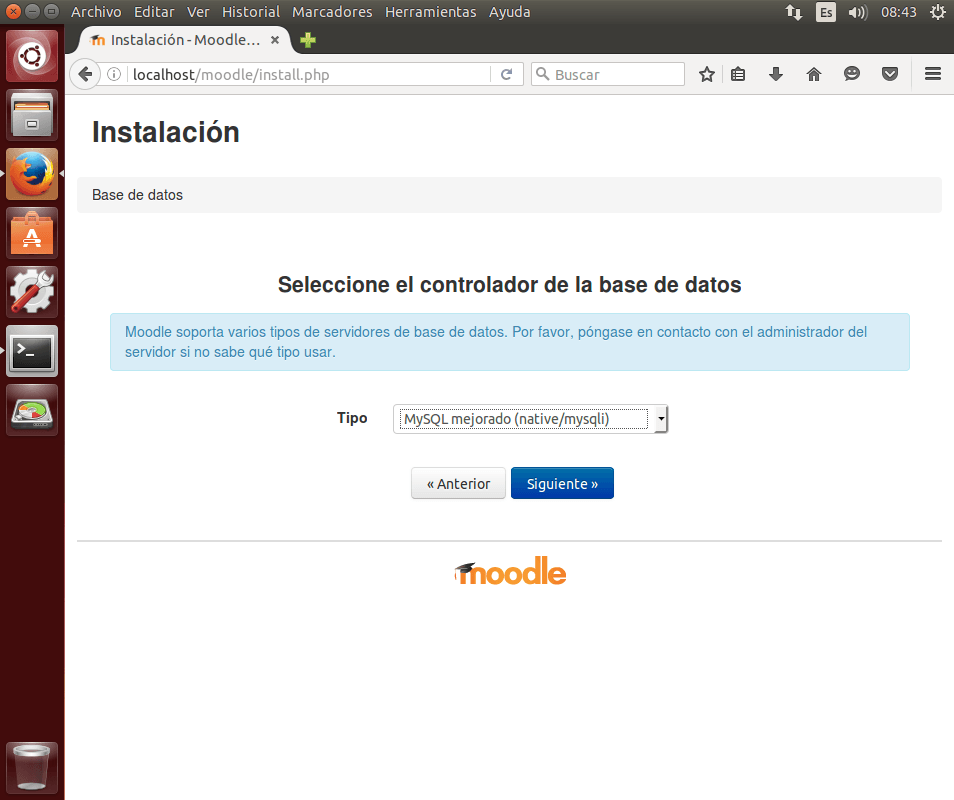Go to the Firefox home page icon
Viewport: 954px width, 800px height.
pyautogui.click(x=813, y=74)
